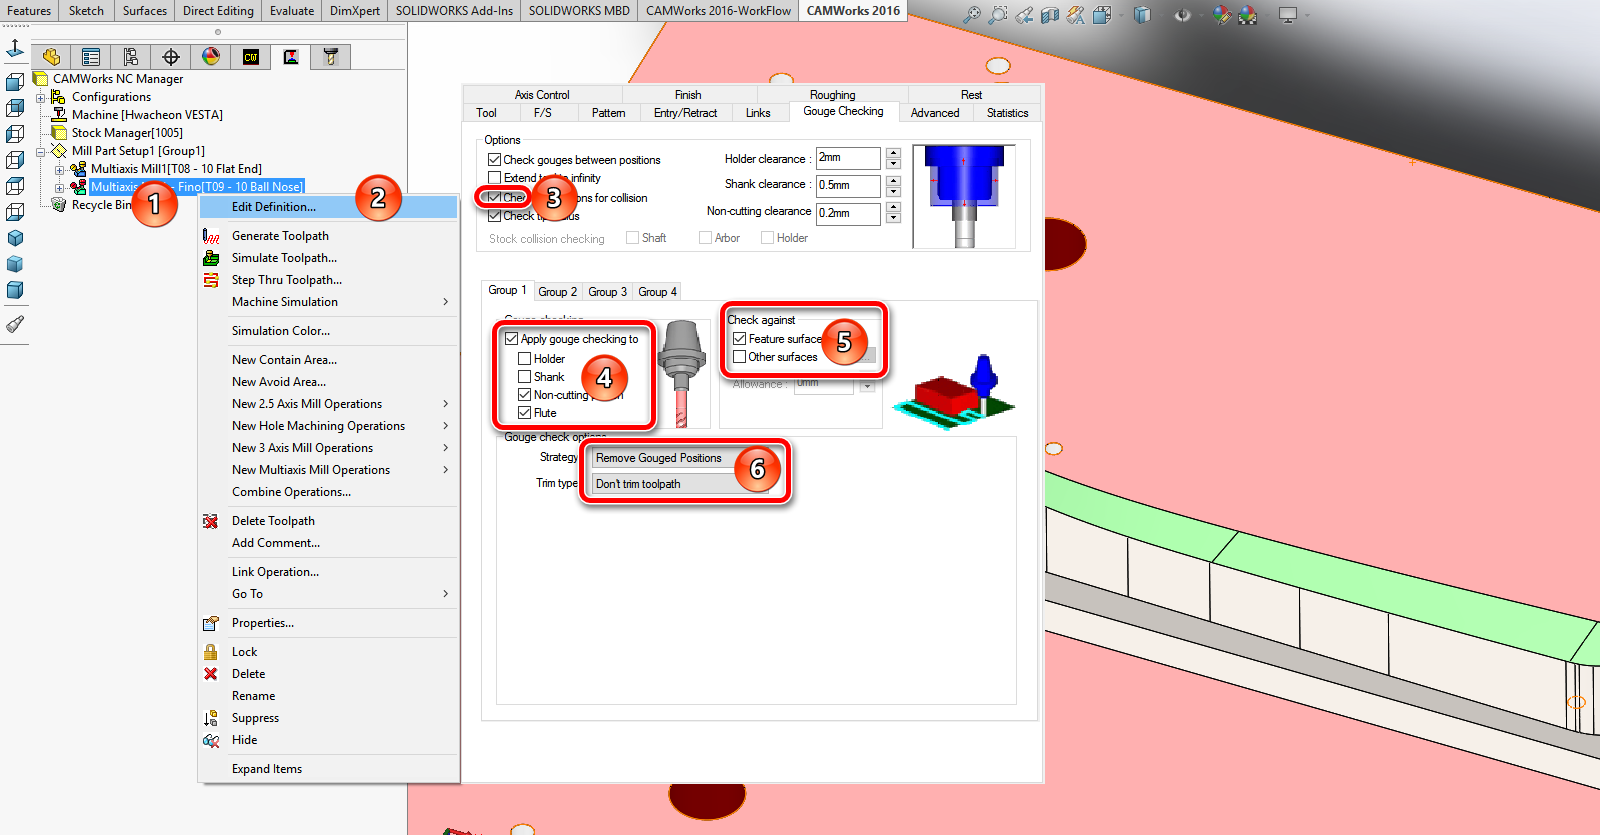Click the Section View icon
The width and height of the screenshot is (1600, 835).
click(1049, 15)
